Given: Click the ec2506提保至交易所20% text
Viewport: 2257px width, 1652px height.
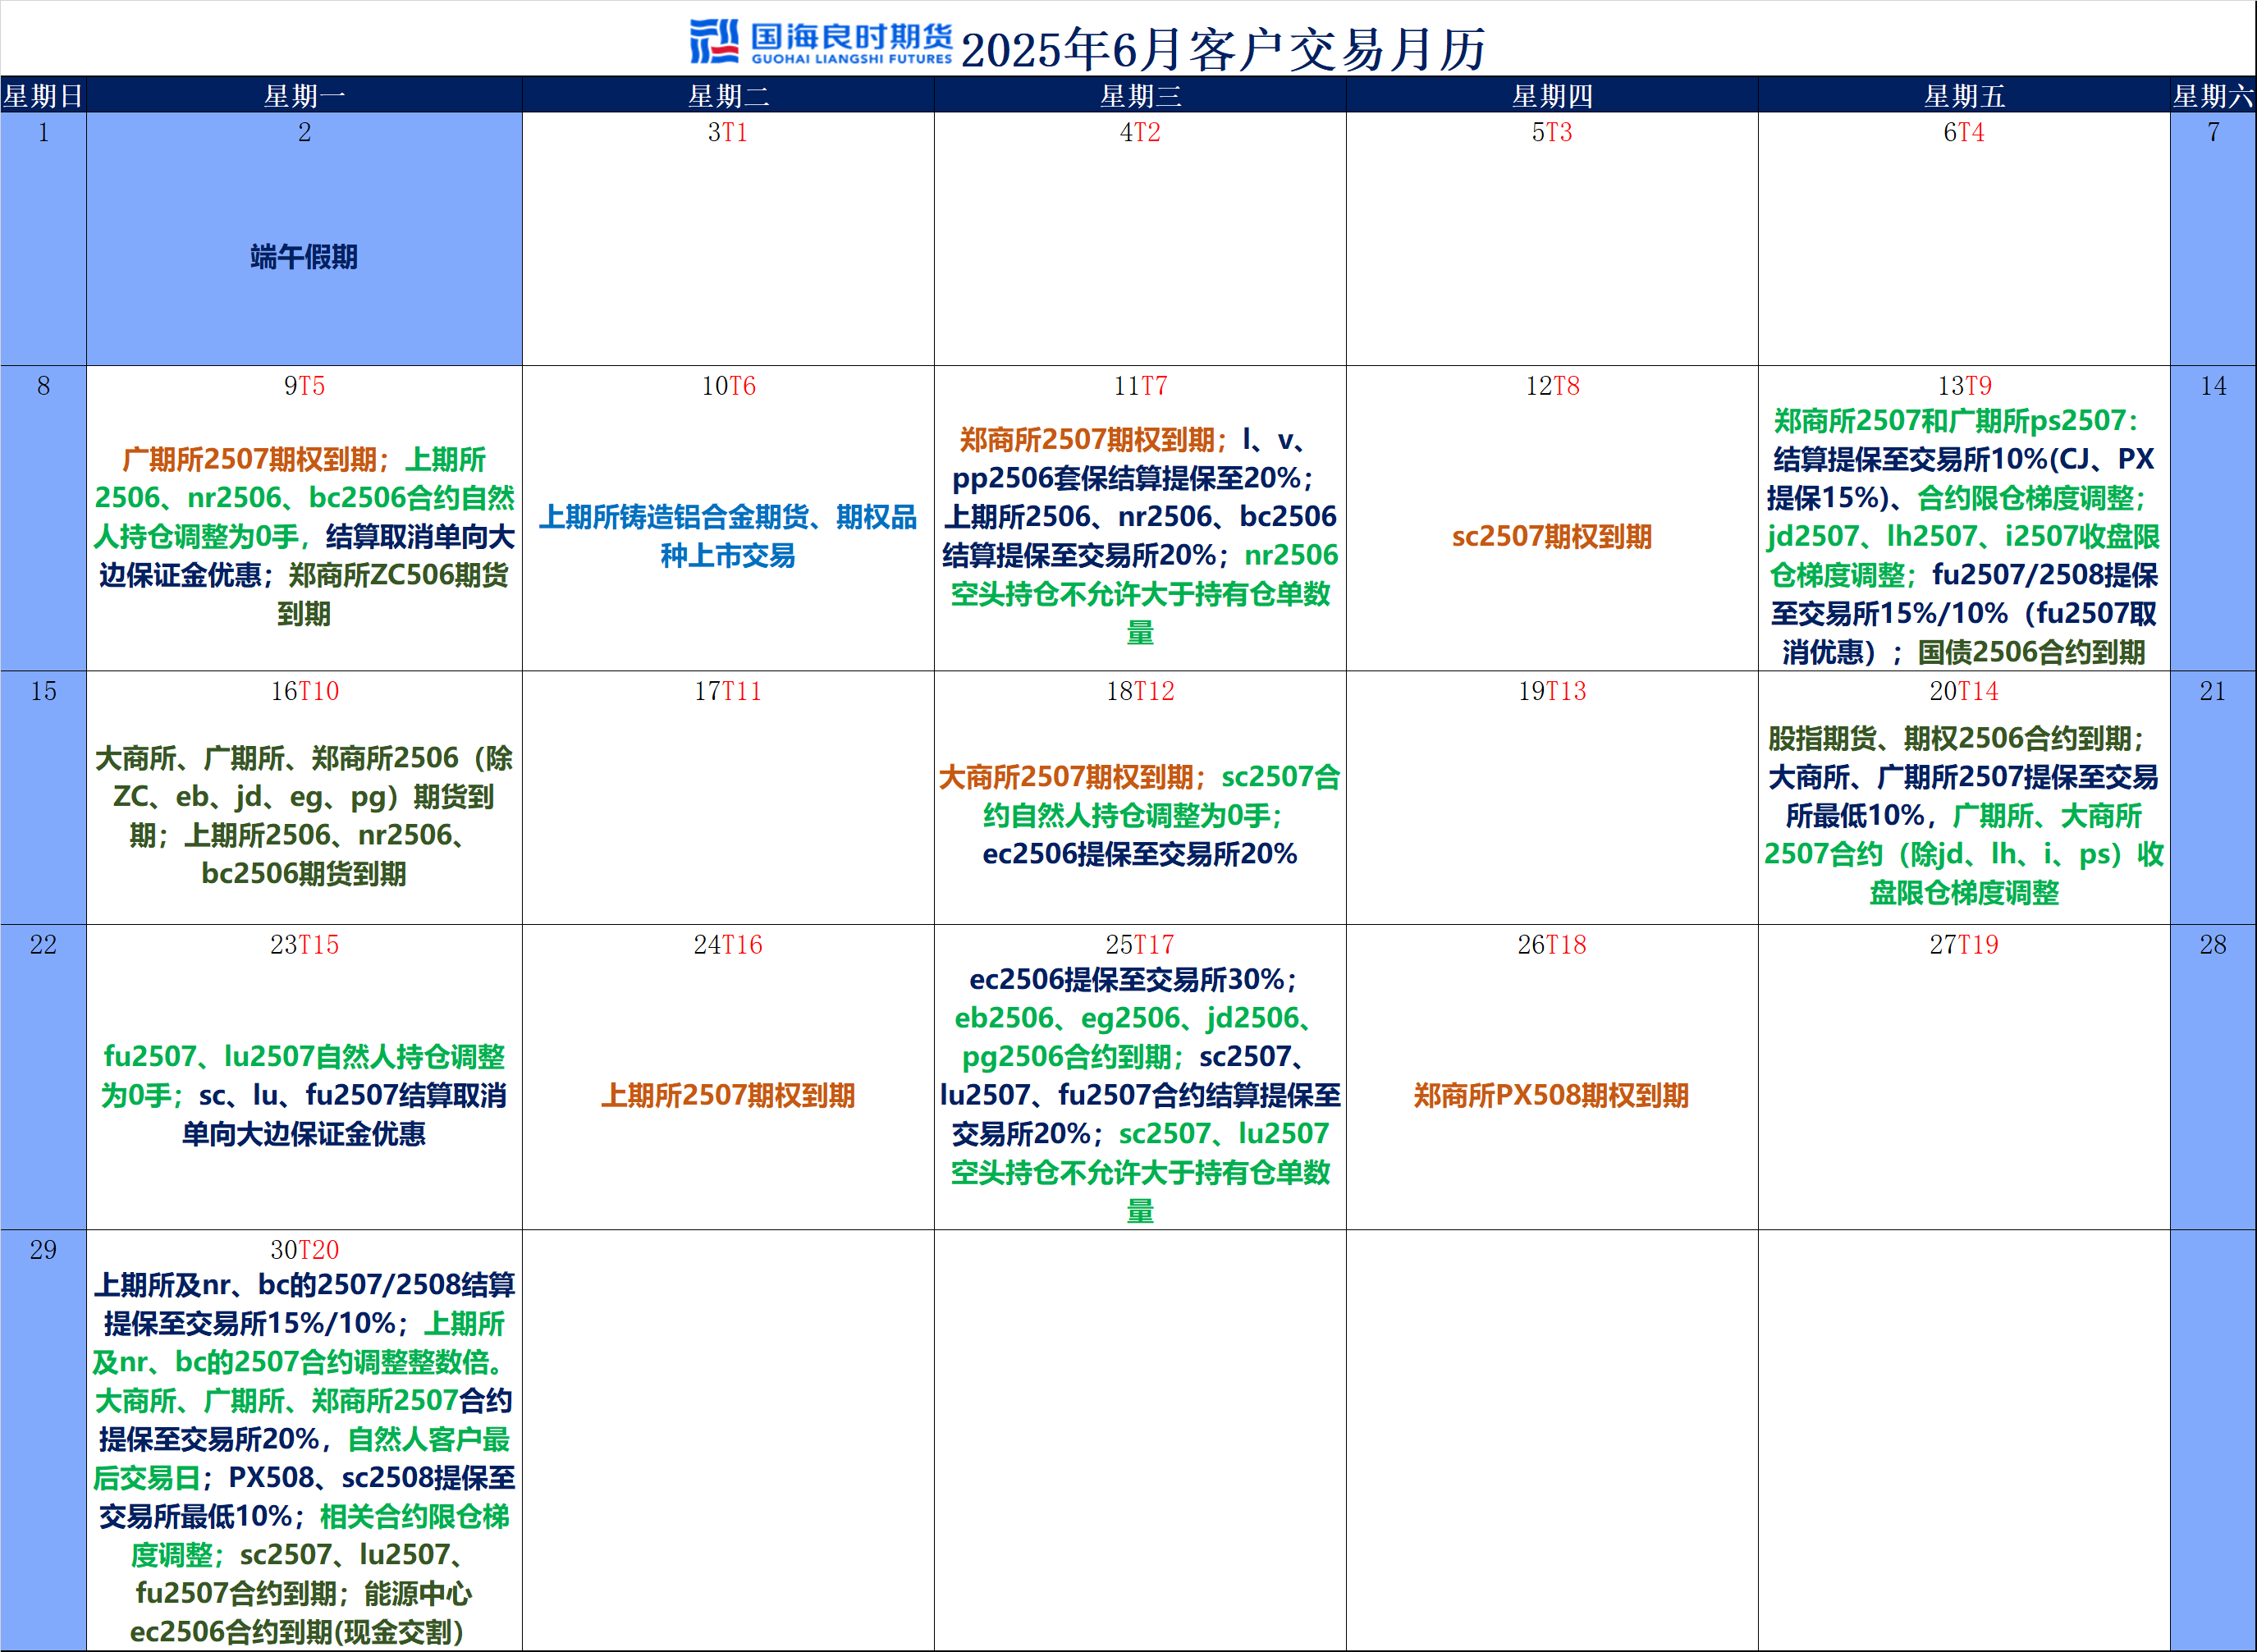Looking at the screenshot, I should [x=1140, y=854].
